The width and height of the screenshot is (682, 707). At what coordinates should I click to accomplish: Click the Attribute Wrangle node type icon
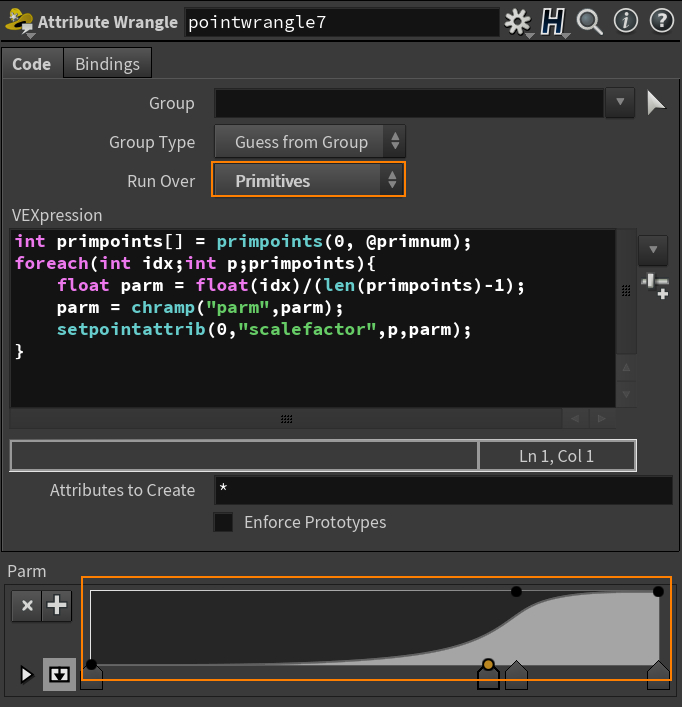click(19, 22)
